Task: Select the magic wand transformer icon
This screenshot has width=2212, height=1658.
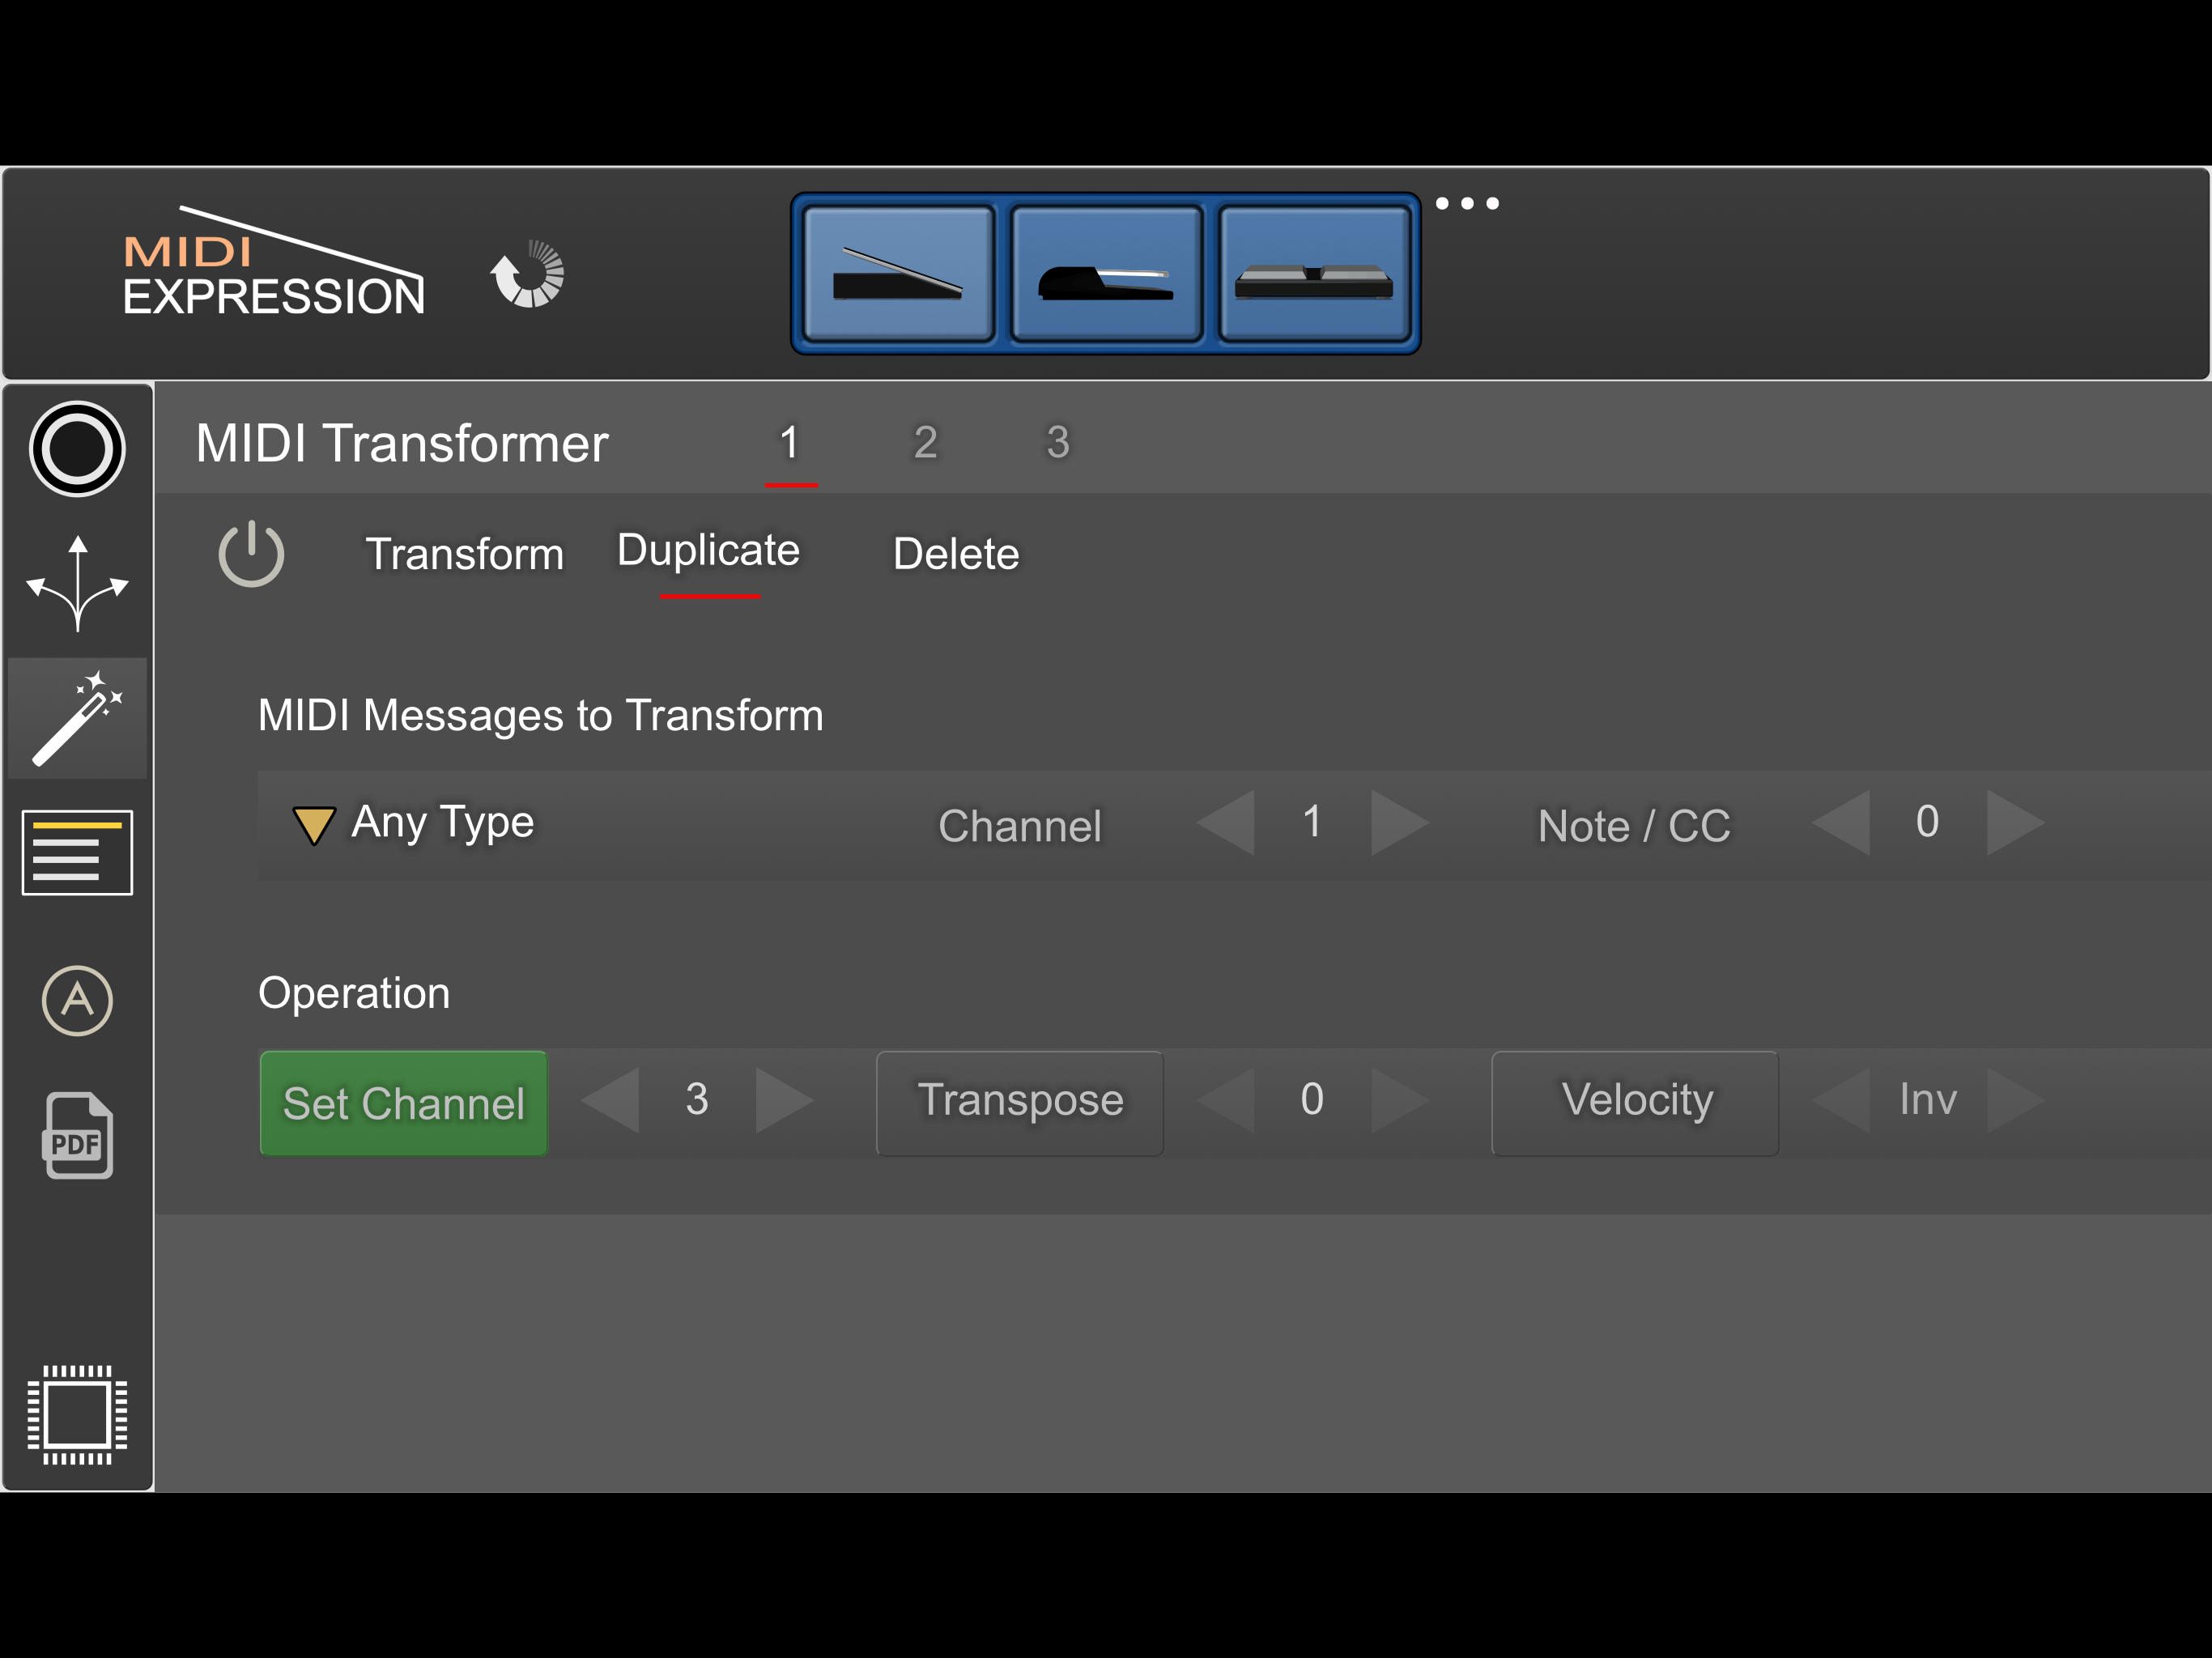Action: [x=77, y=718]
